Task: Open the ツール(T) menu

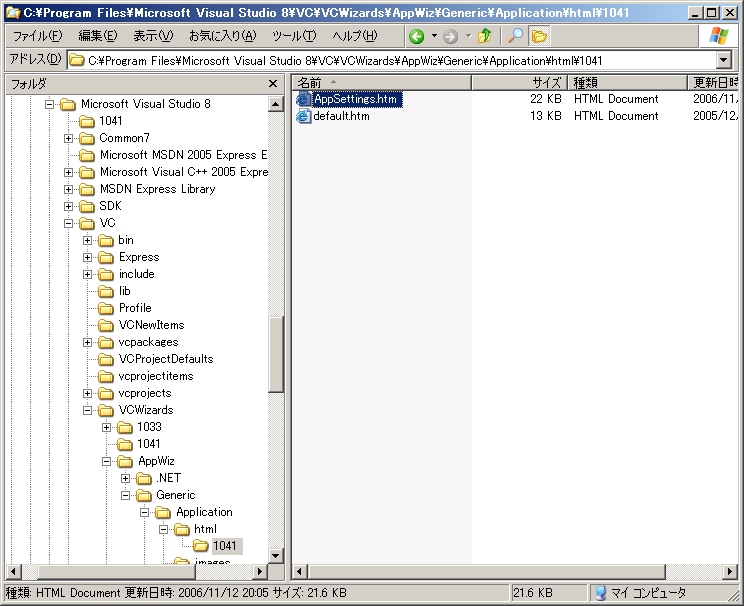Action: (294, 36)
